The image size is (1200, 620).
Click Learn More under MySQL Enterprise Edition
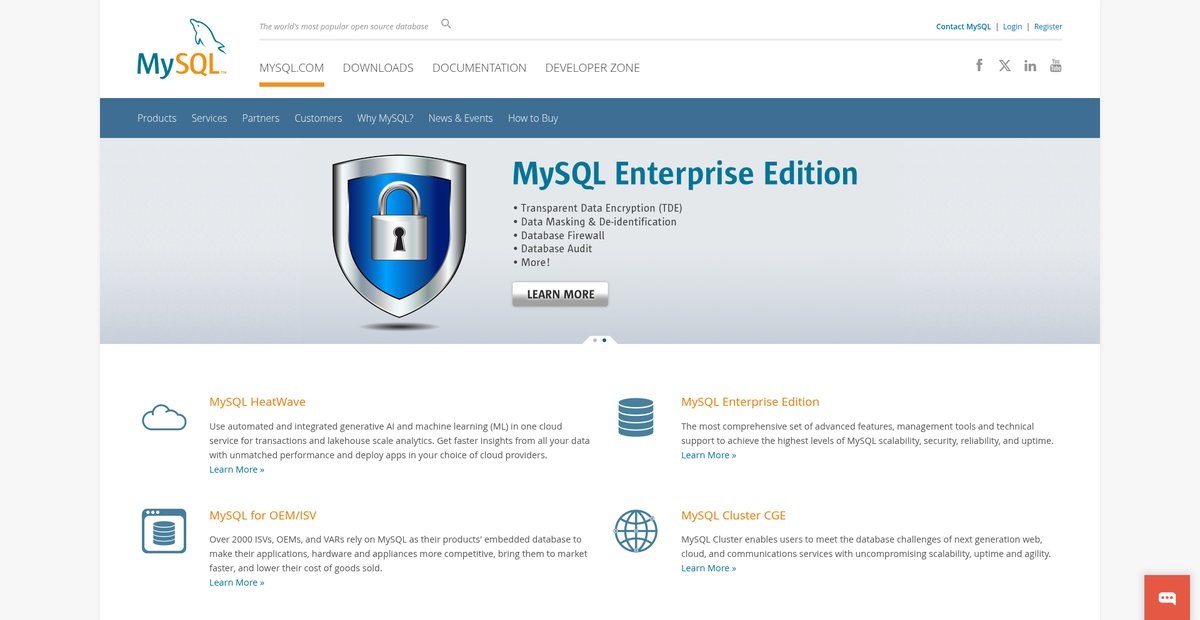[708, 455]
